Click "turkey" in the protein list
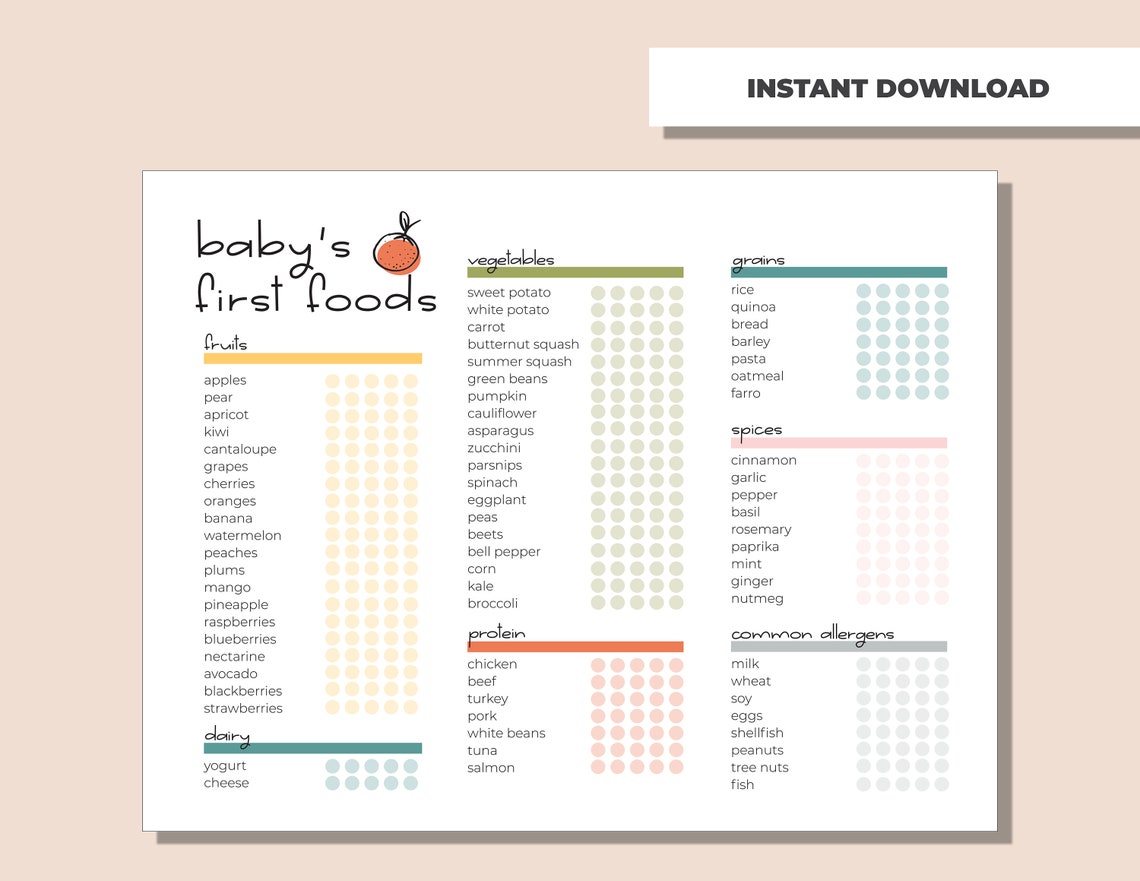 click(x=488, y=699)
